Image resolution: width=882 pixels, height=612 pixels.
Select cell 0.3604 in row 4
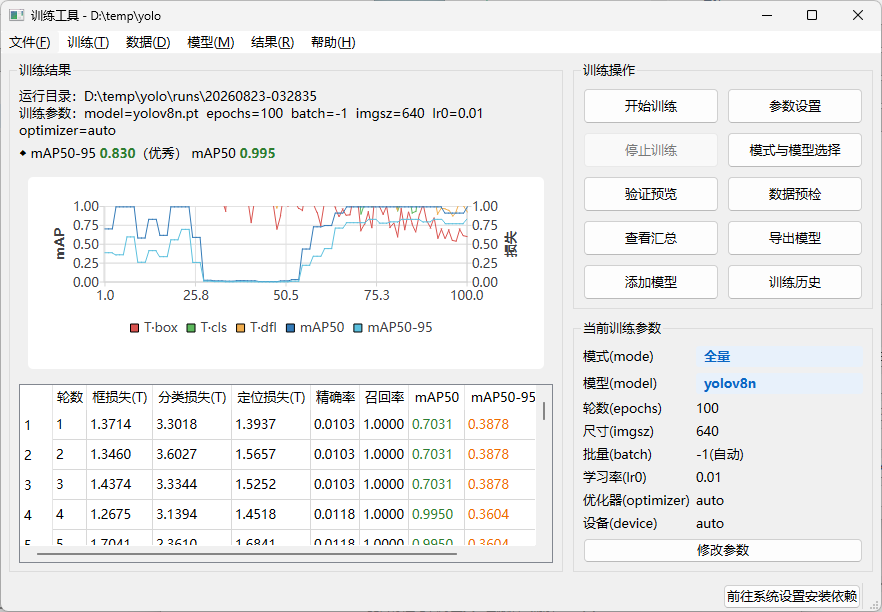[x=500, y=514]
